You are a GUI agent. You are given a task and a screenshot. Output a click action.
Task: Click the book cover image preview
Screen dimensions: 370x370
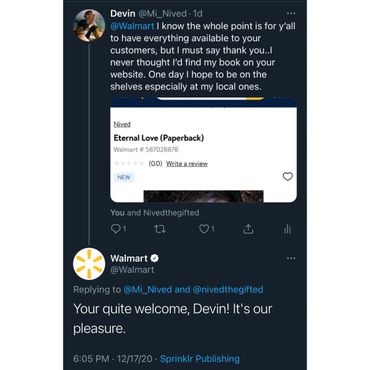click(x=203, y=196)
